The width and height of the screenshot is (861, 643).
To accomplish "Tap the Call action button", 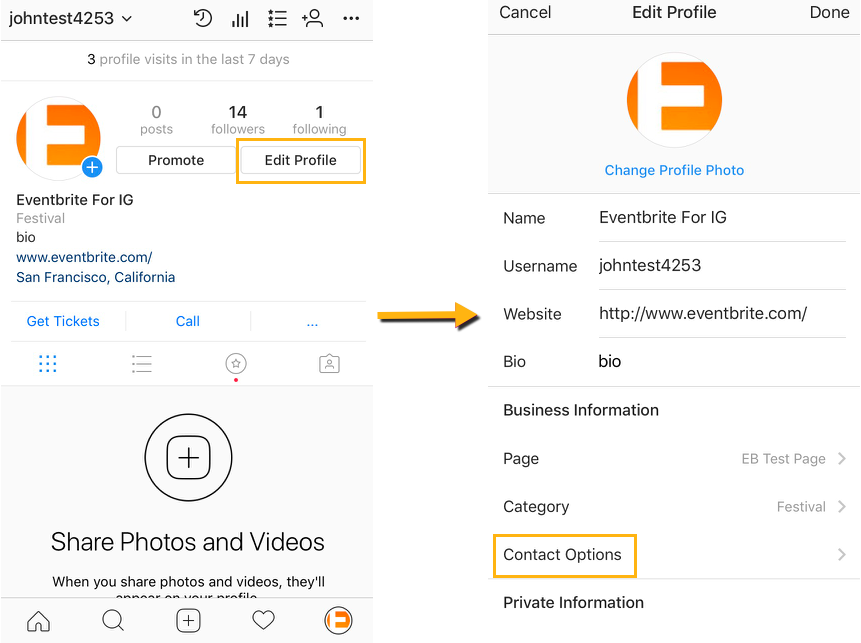I will (188, 321).
